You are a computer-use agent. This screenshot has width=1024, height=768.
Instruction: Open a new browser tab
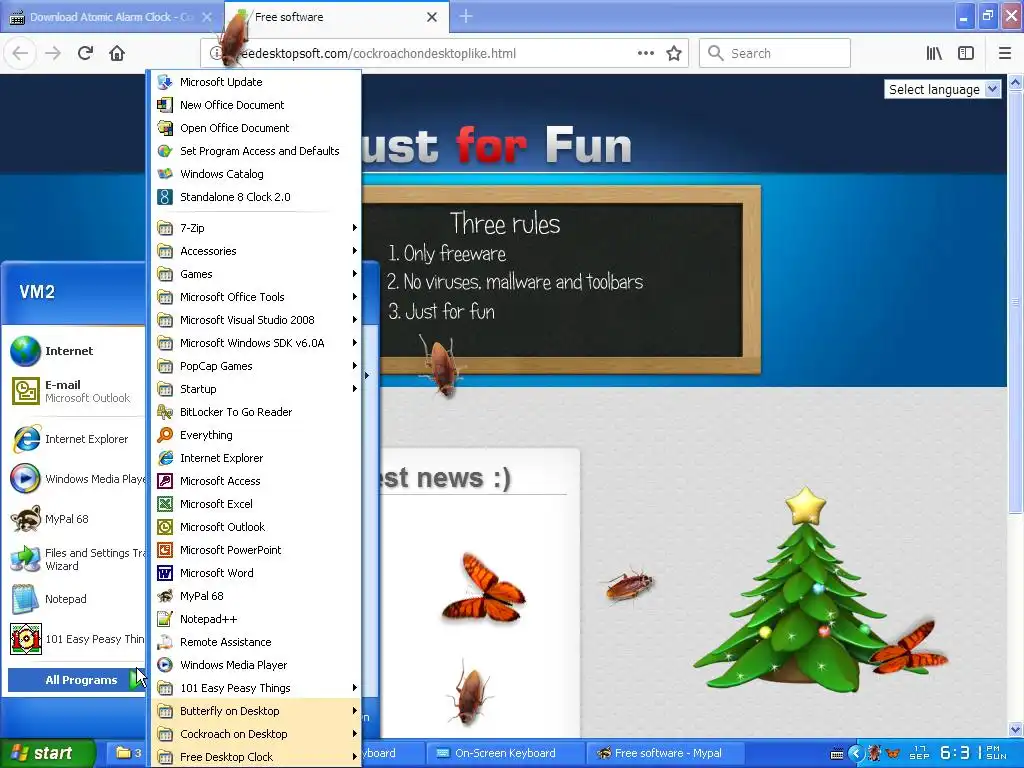[x=466, y=17]
